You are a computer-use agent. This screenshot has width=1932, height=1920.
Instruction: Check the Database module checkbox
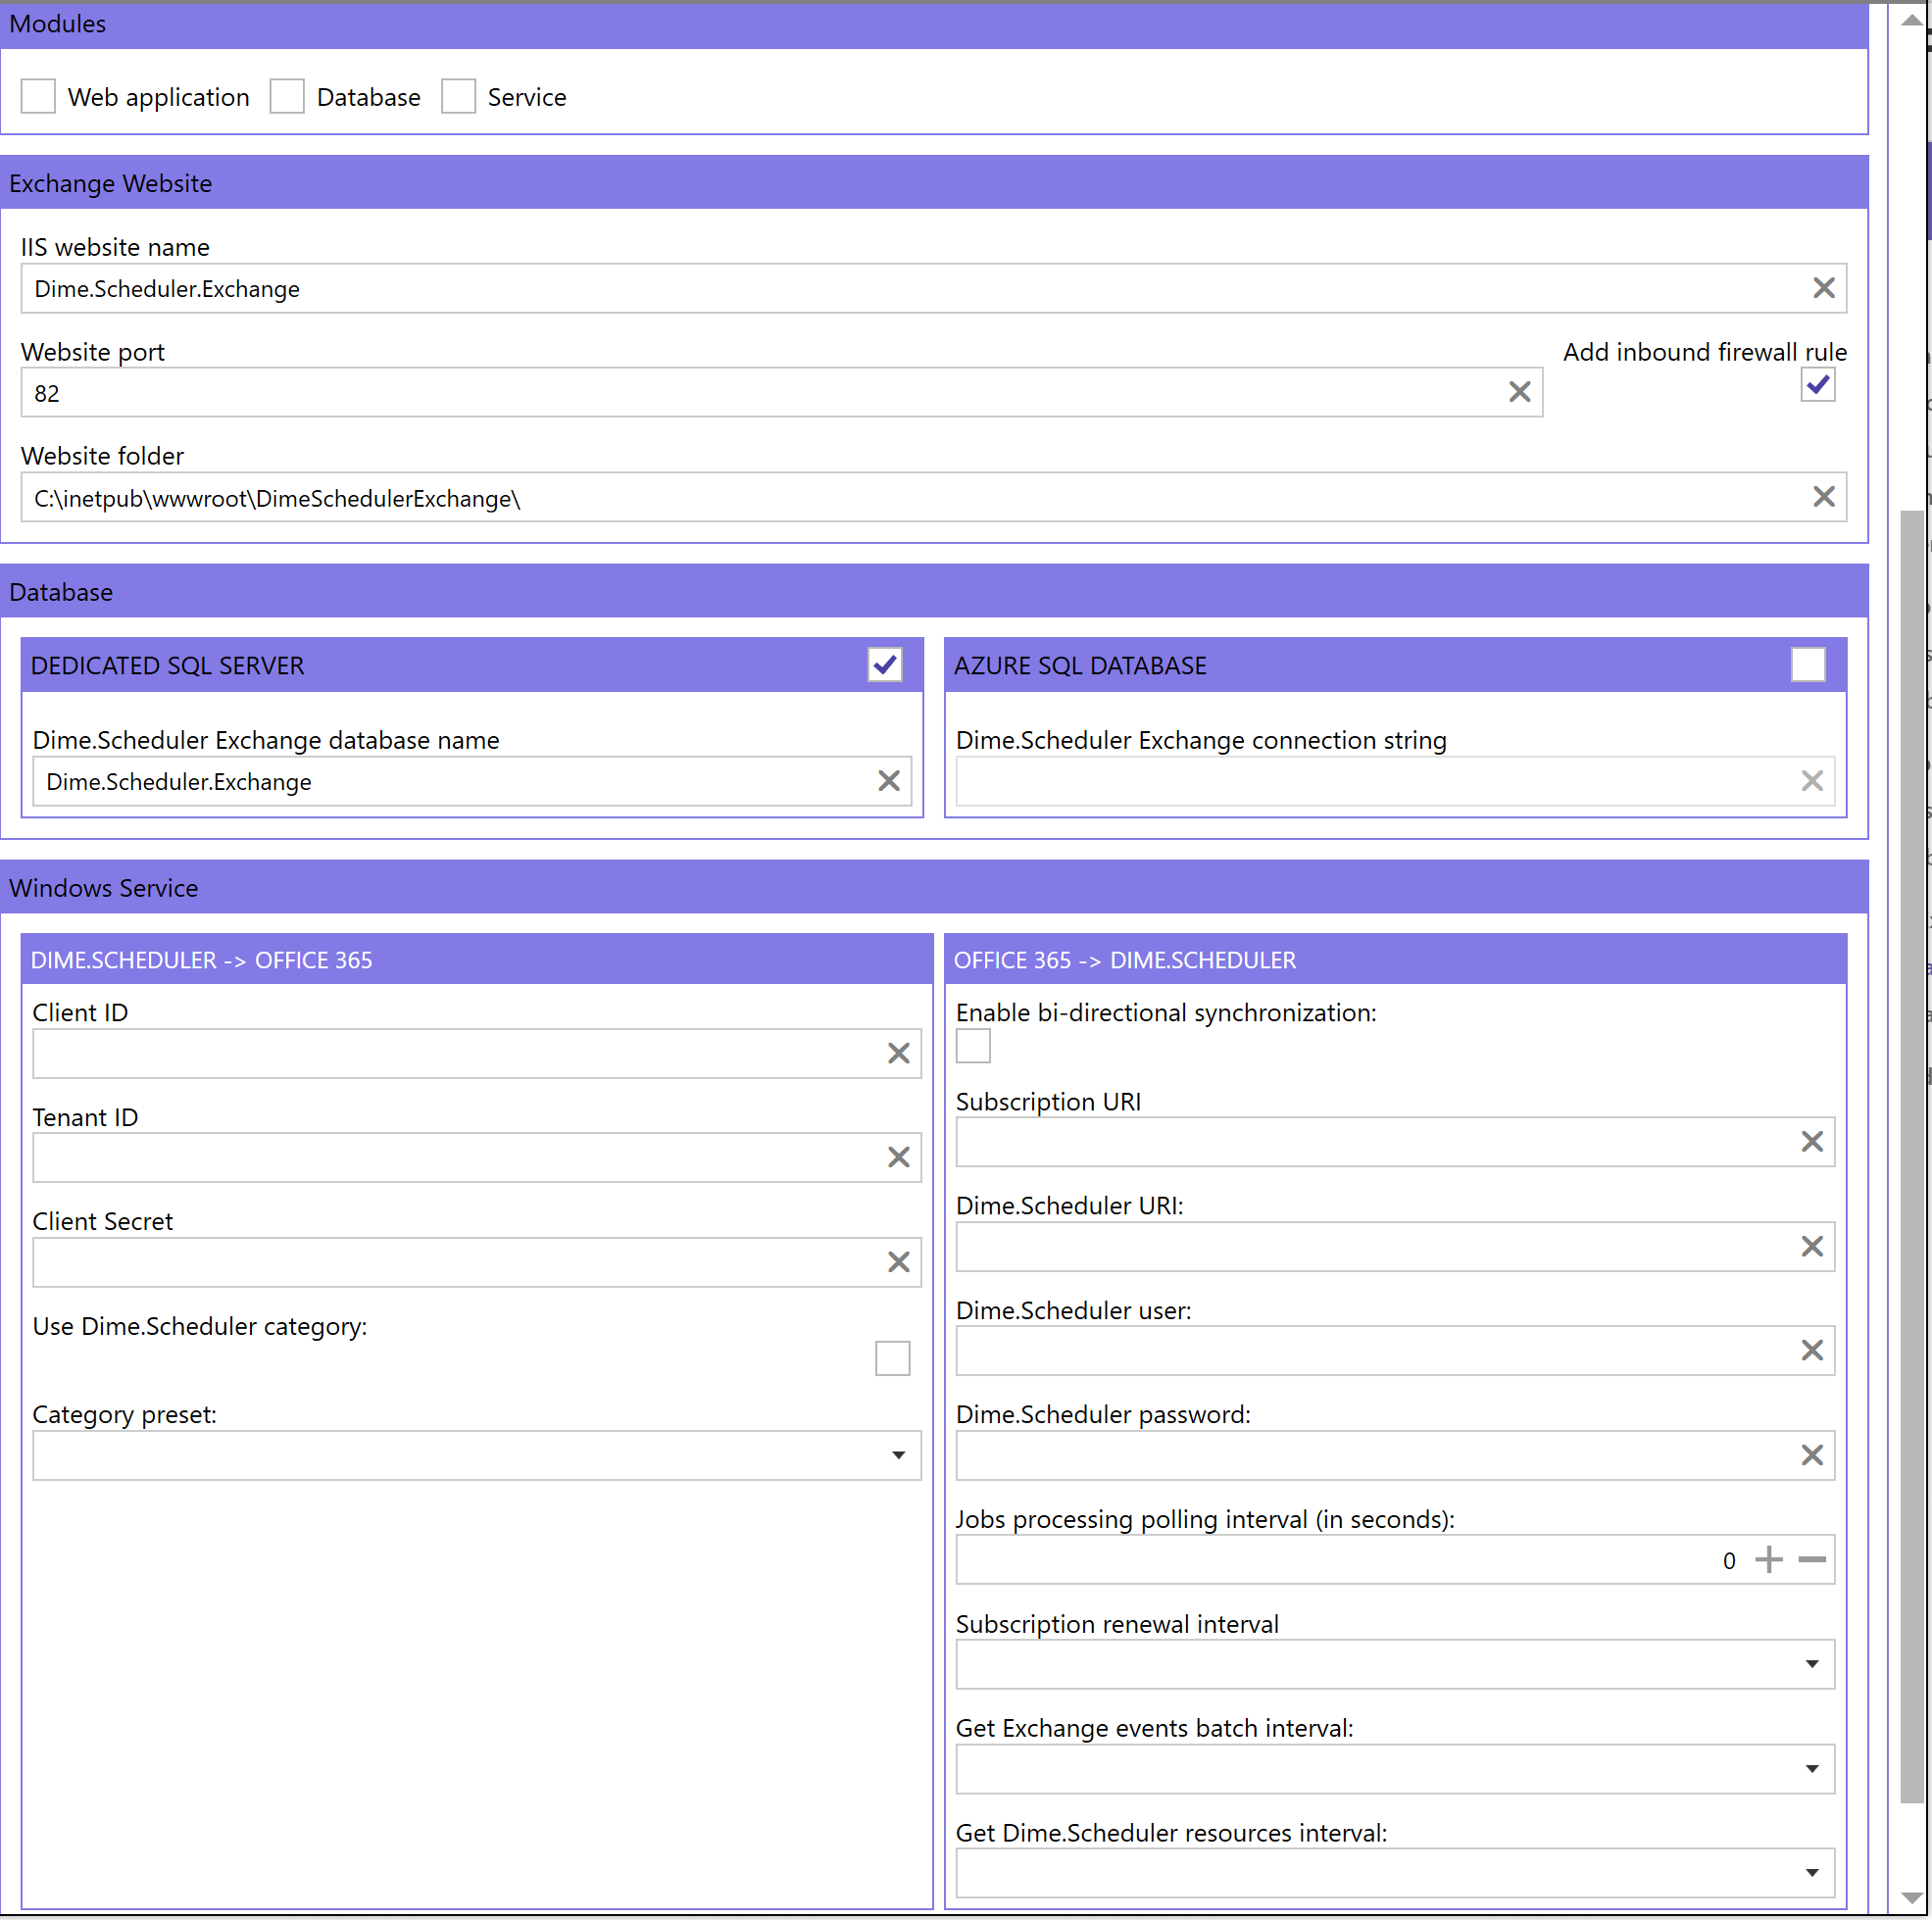click(x=287, y=96)
